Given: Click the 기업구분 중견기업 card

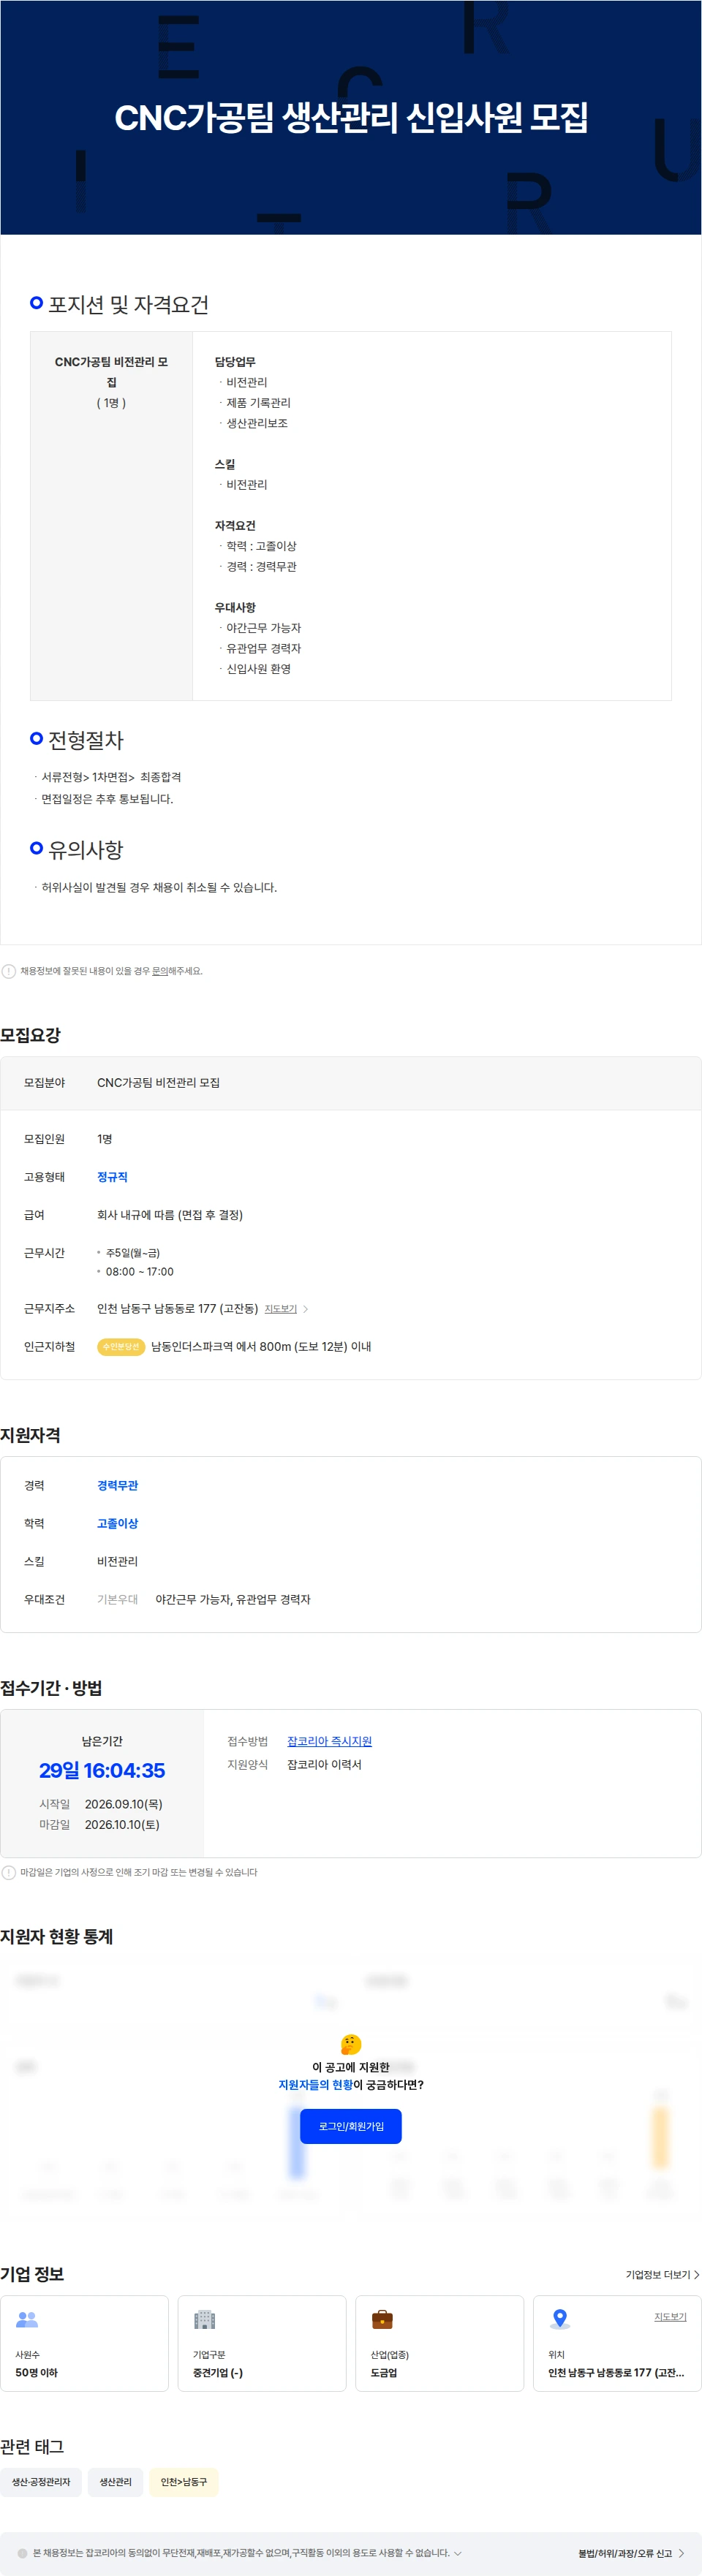Looking at the screenshot, I should coord(262,2343).
